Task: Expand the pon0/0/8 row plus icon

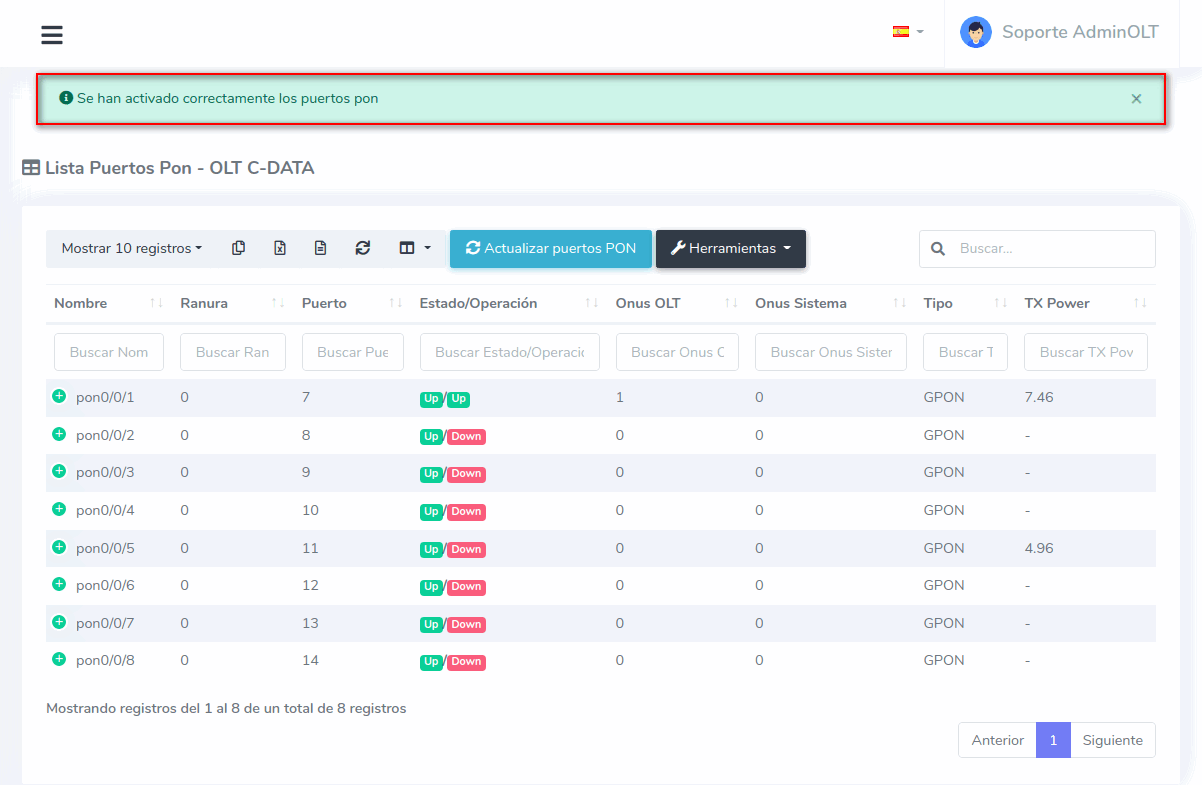Action: (59, 660)
